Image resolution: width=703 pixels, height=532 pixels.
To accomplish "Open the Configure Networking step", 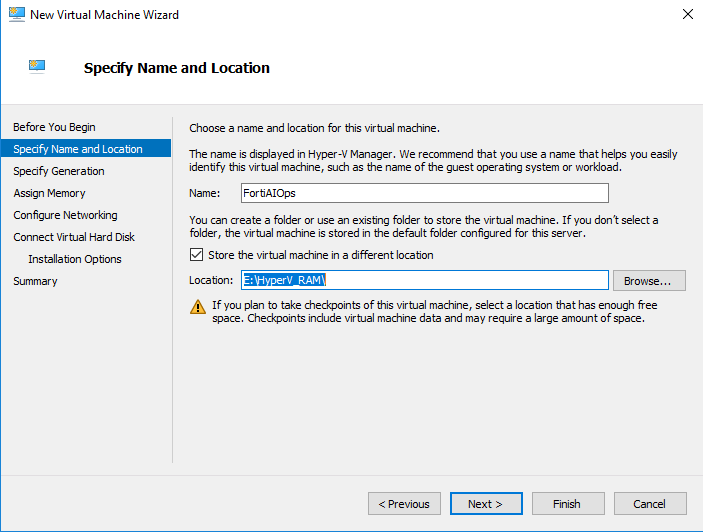I will [65, 215].
